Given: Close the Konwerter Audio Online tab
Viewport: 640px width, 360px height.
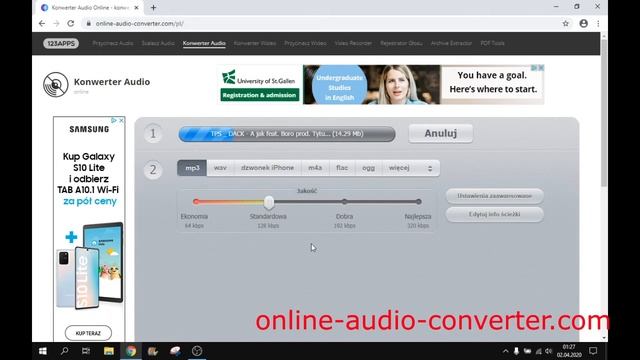Looking at the screenshot, I should [x=136, y=7].
